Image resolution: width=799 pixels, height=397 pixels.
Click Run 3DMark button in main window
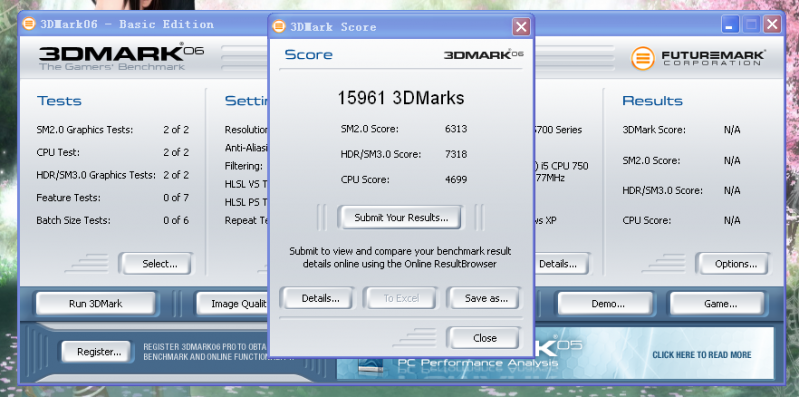coord(96,304)
